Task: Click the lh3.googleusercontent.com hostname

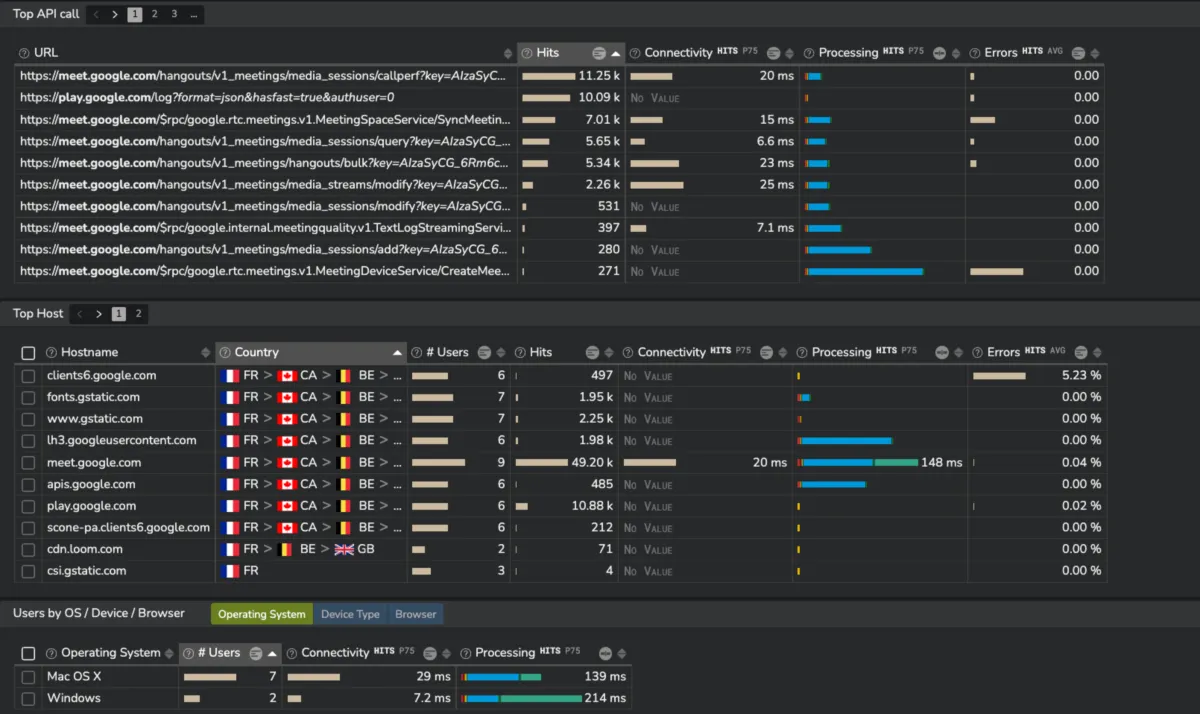Action: [122, 441]
